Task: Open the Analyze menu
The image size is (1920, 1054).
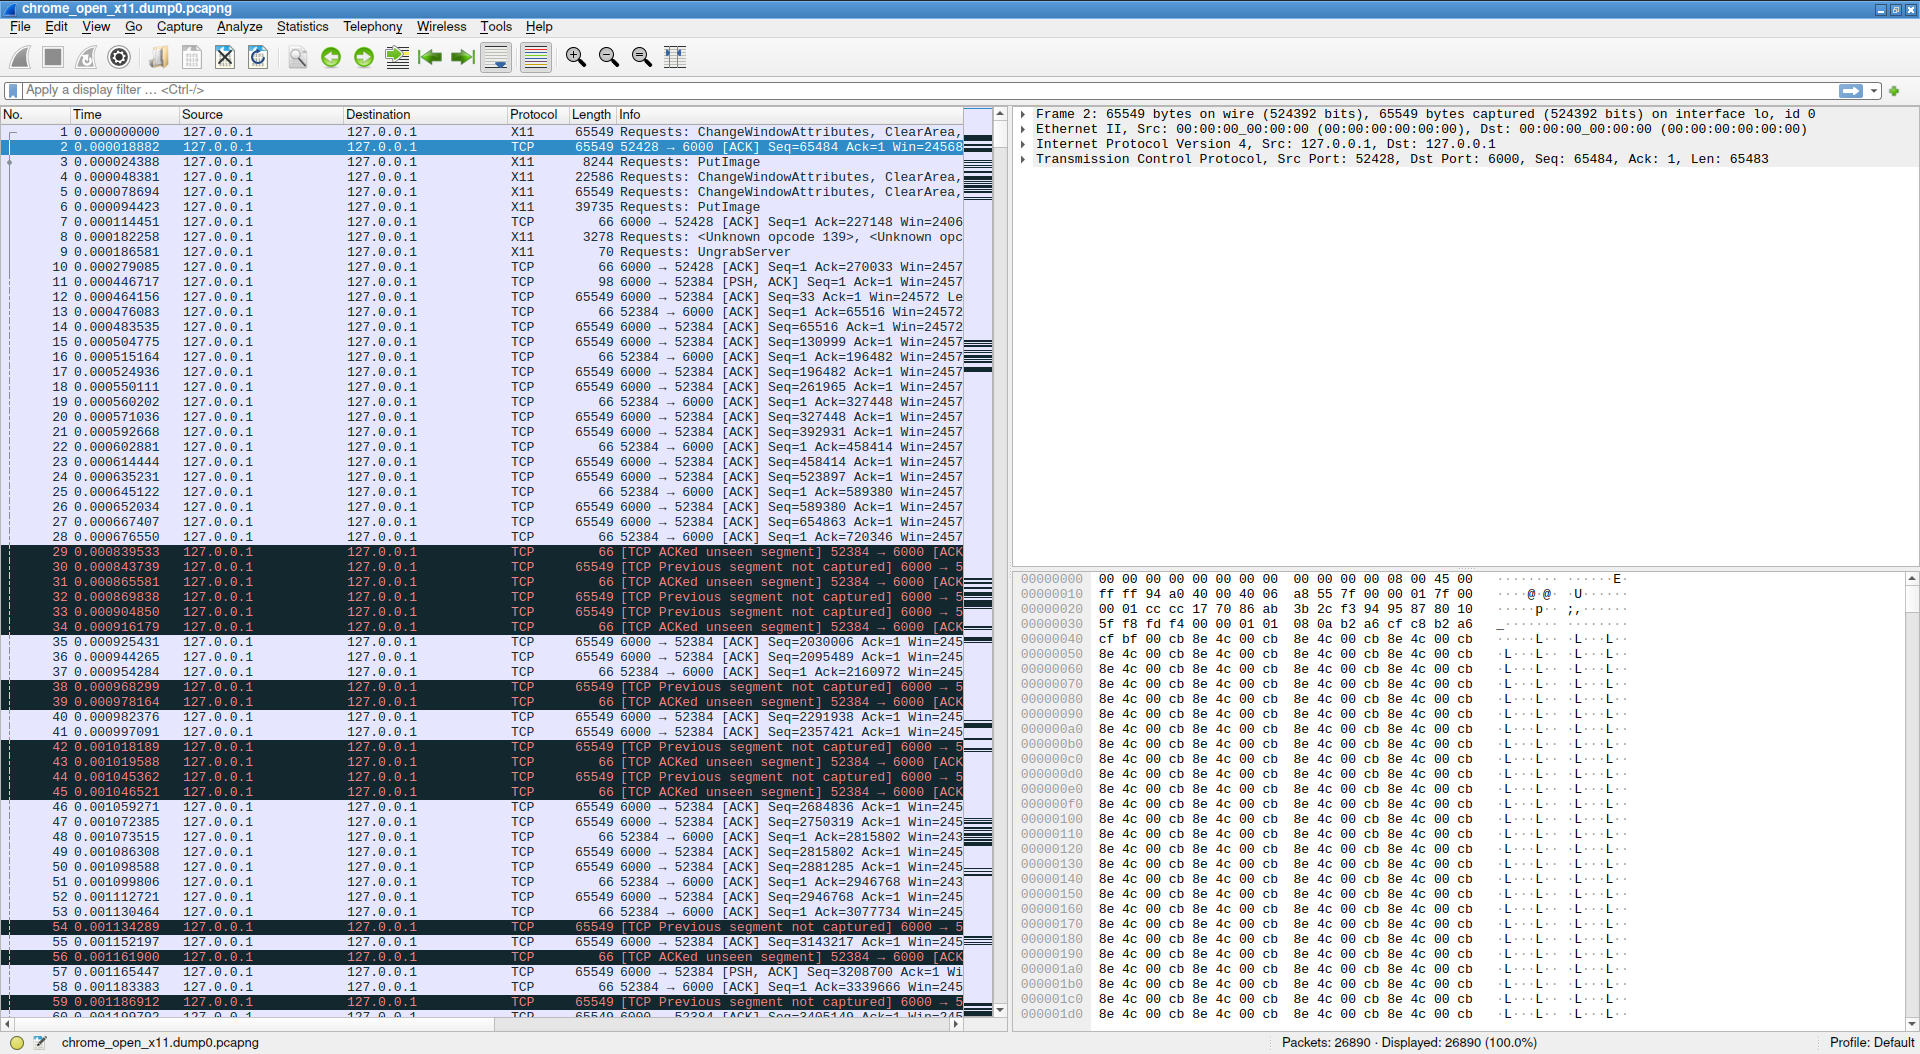Action: click(240, 27)
